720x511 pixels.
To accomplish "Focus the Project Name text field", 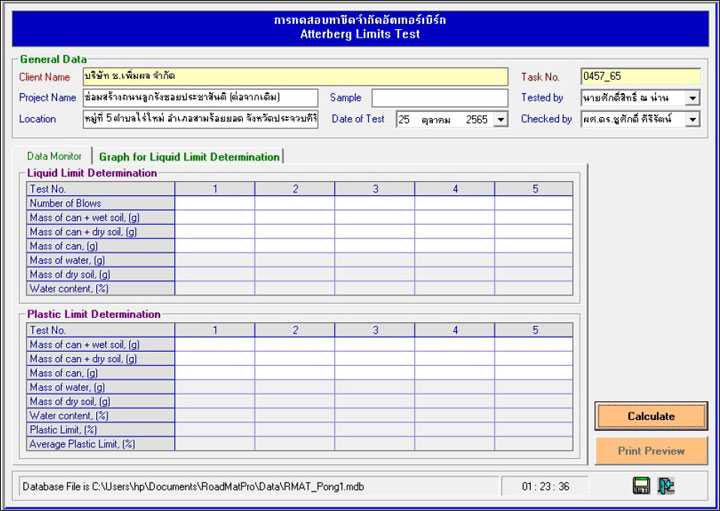I will pos(200,98).
